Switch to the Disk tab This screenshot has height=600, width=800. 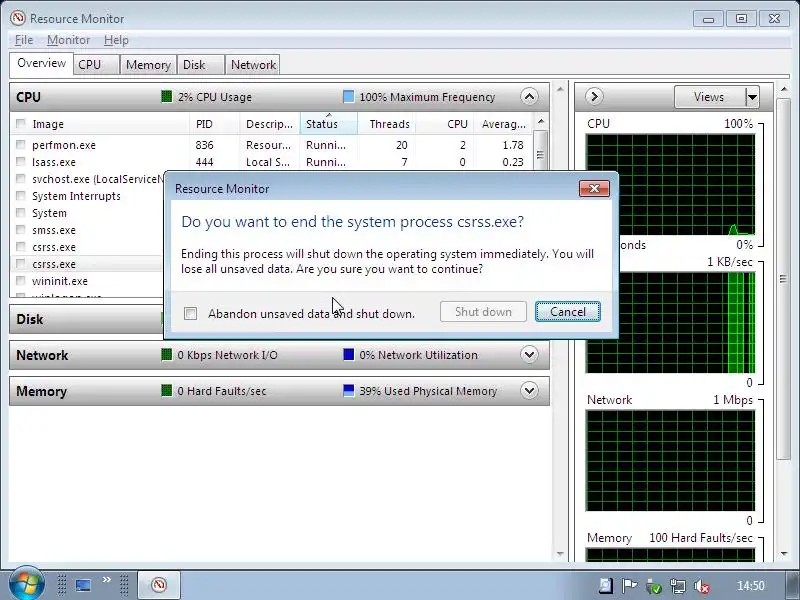tap(201, 65)
